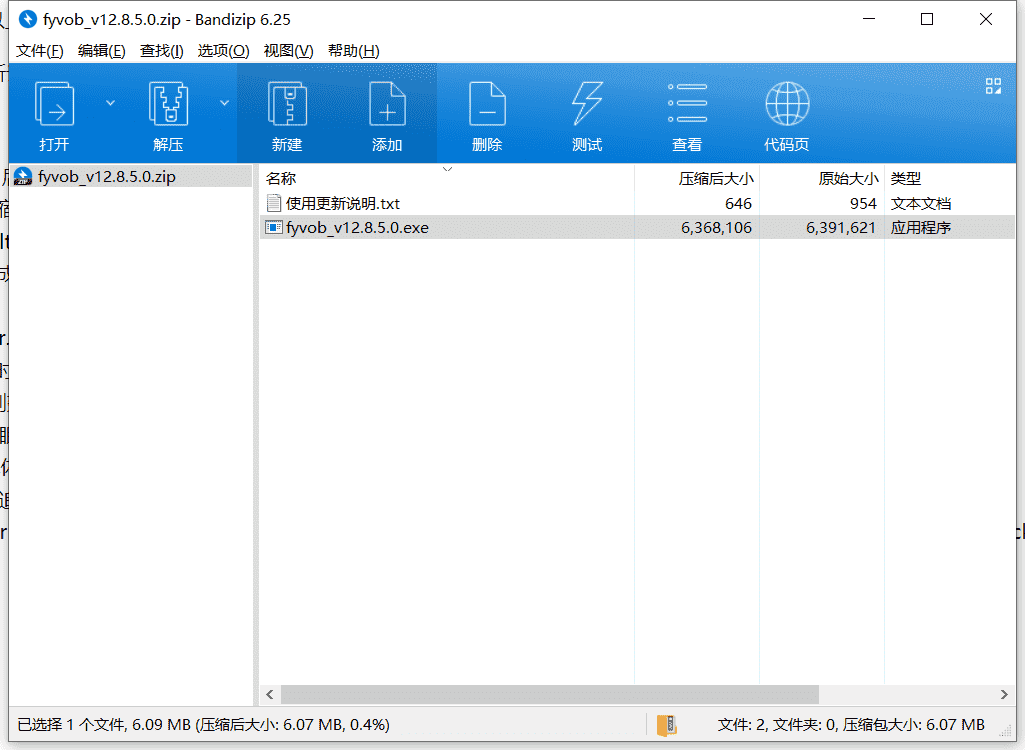The image size is (1025, 750).
Task: Click the horizontal scrollbar thumb
Action: coord(549,694)
